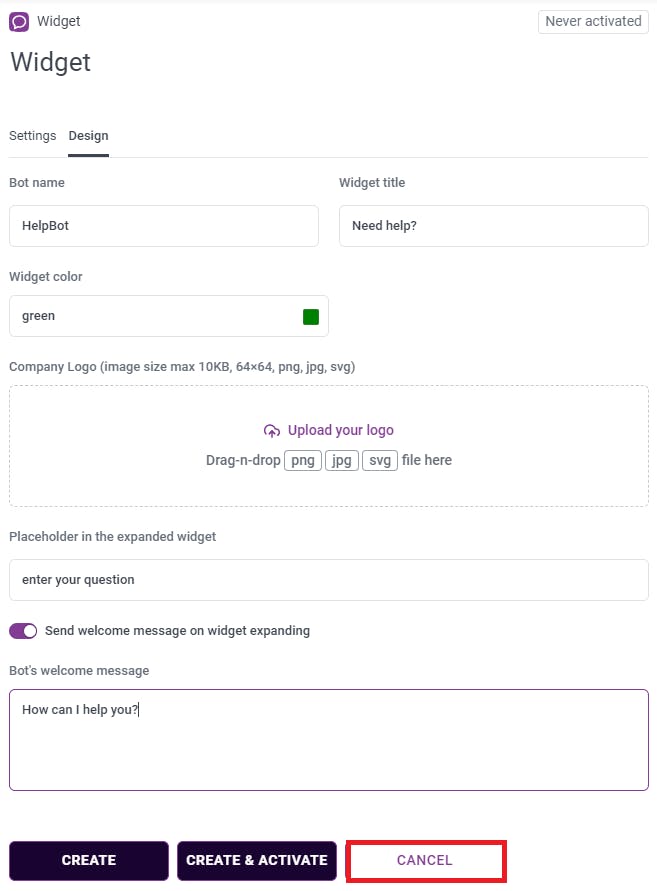Click the svg file type tag
This screenshot has height=891, width=657.
point(380,461)
